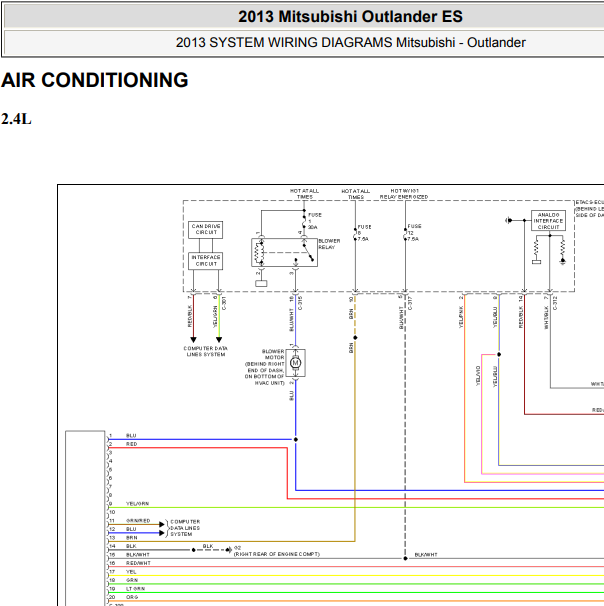The image size is (604, 606).
Task: Click the BLK/WHT label right of dashed line
Action: point(426,555)
